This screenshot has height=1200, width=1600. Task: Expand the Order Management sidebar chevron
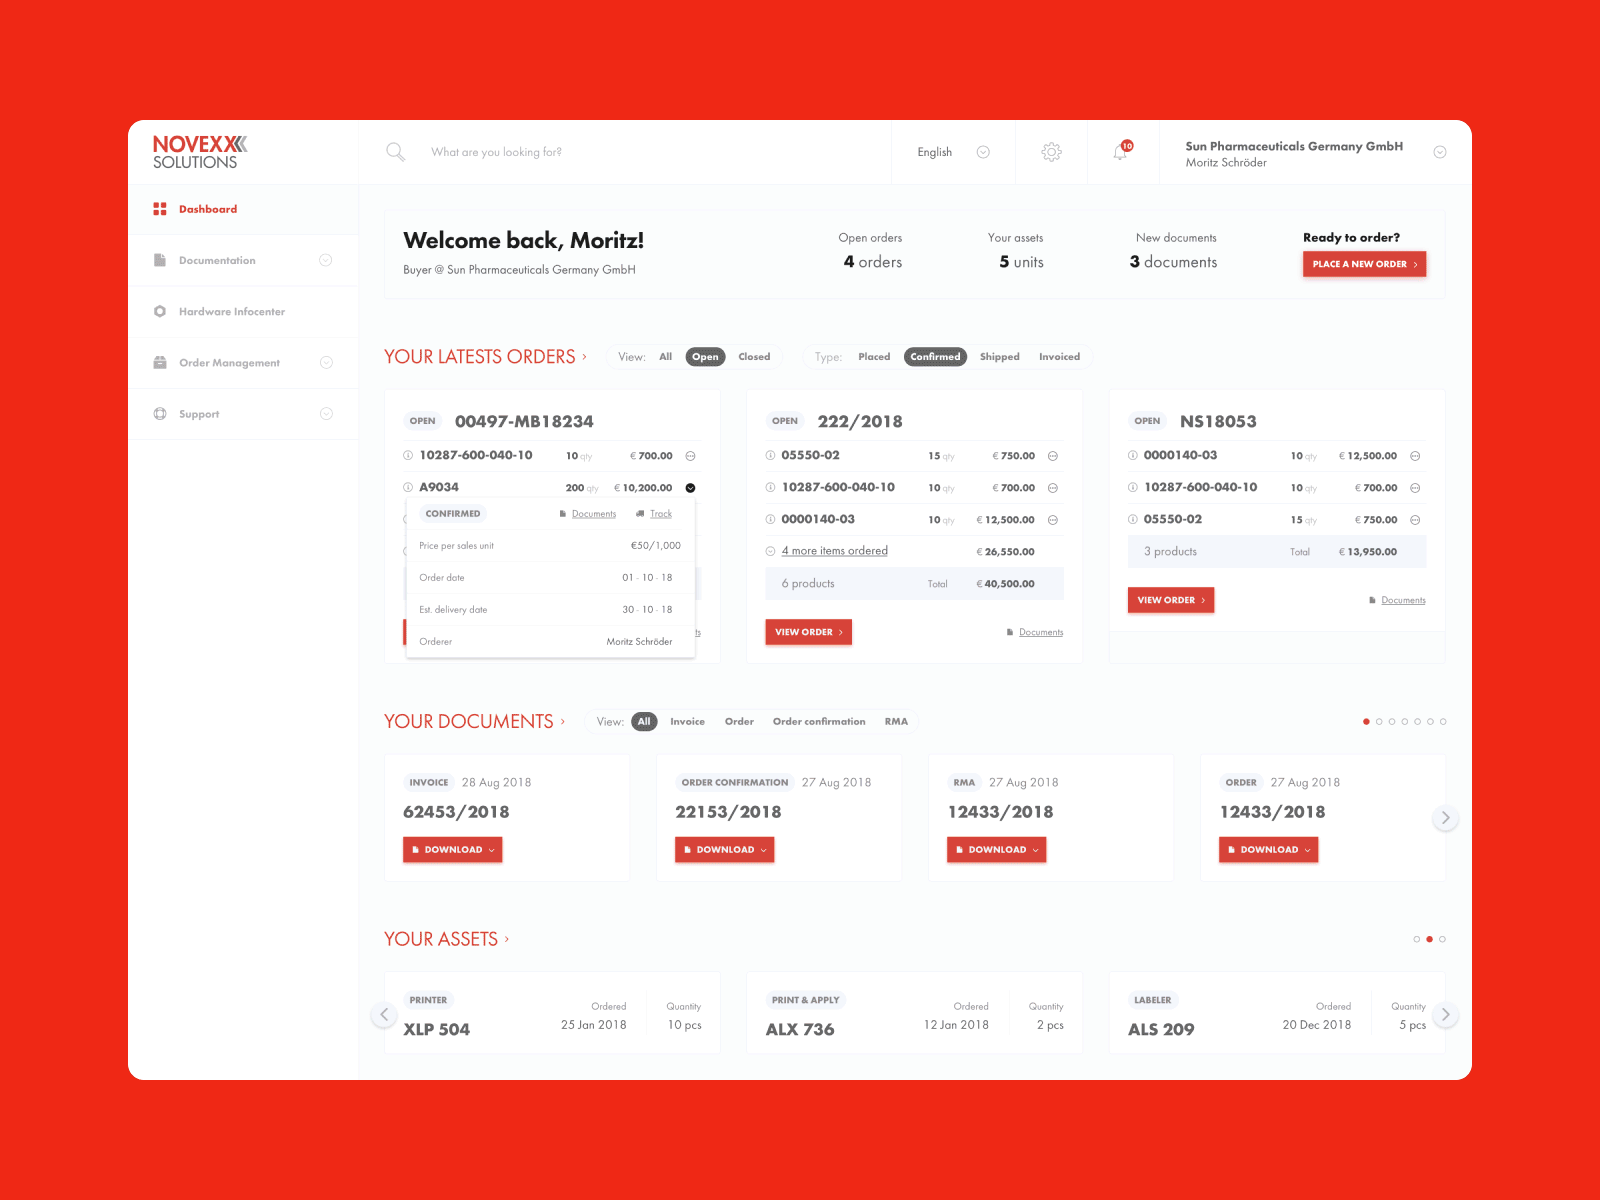click(325, 362)
